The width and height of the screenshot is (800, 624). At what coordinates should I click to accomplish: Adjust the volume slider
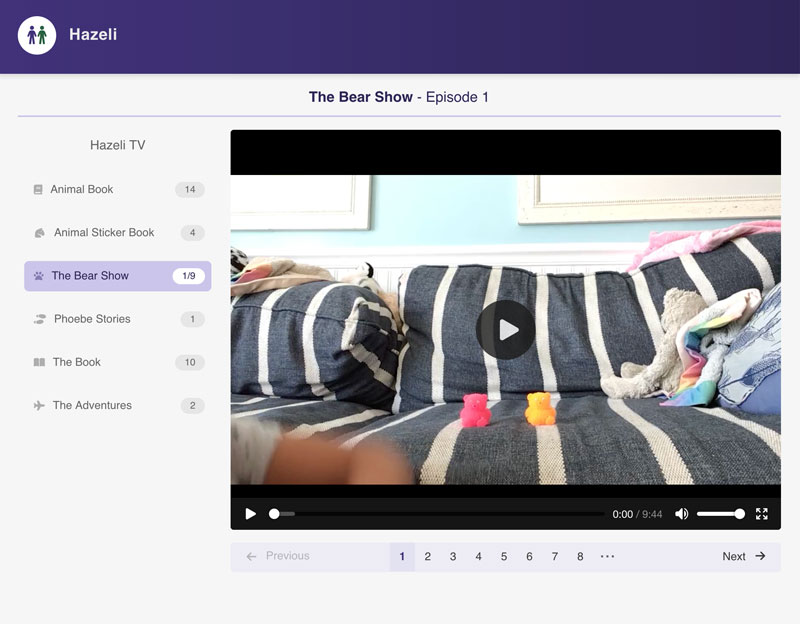point(720,514)
